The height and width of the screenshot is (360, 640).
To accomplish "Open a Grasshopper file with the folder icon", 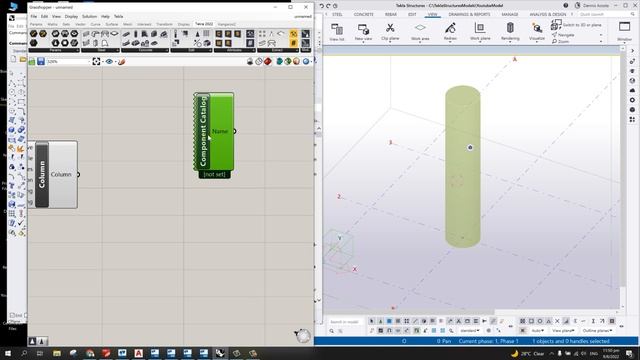I will (32, 61).
